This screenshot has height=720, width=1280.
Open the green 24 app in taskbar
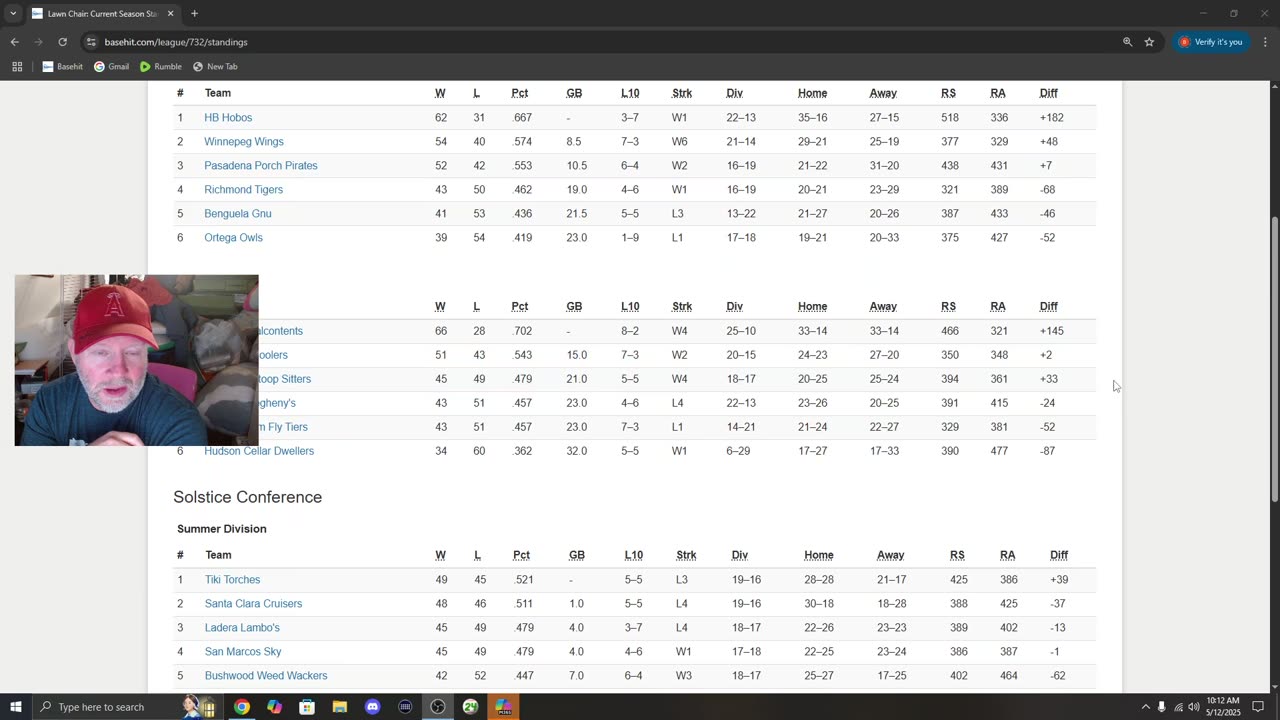pos(470,707)
